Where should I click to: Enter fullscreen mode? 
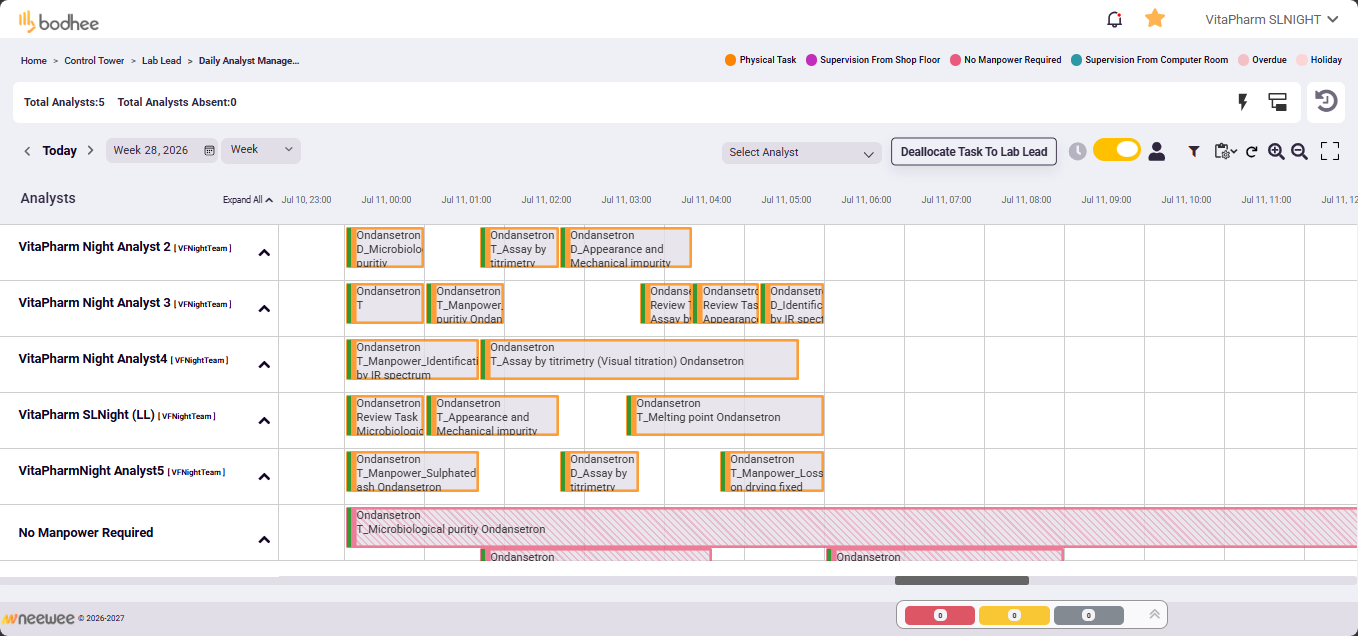1330,151
